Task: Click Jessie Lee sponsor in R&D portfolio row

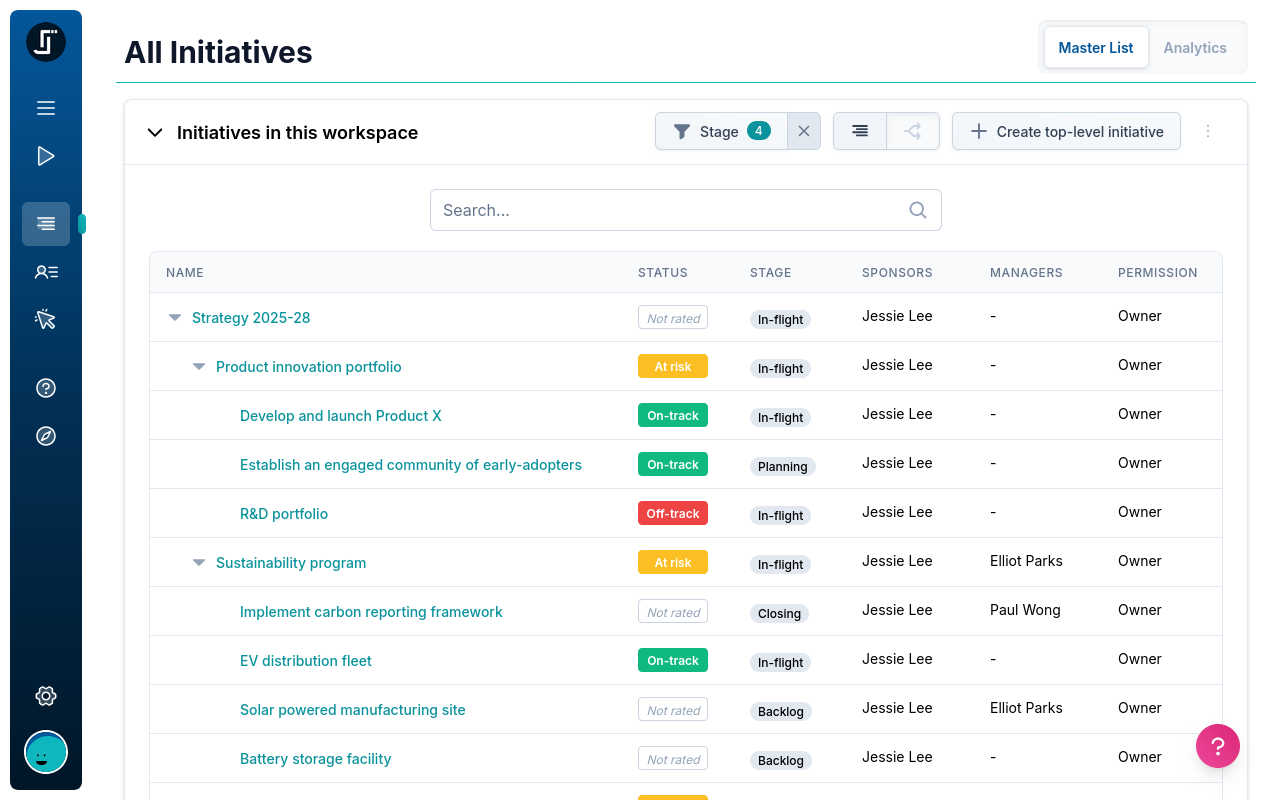Action: 897,512
